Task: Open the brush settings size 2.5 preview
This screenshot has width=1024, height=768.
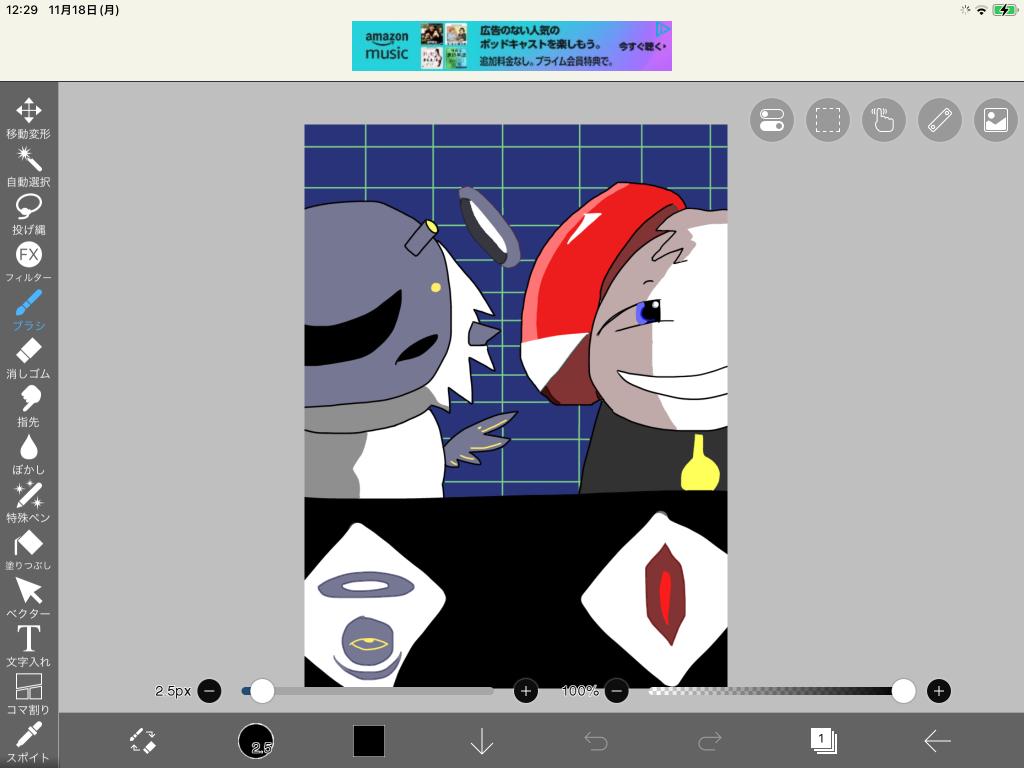Action: point(256,741)
